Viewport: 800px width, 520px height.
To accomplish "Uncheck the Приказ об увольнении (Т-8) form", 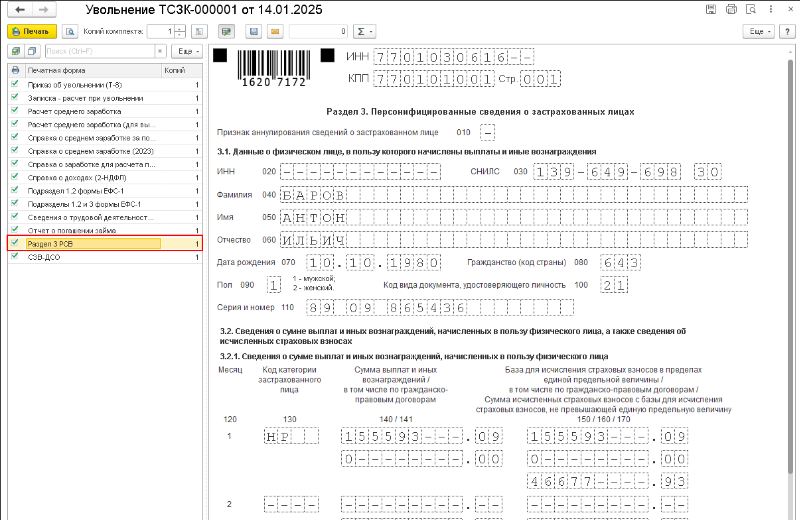I will 15,84.
